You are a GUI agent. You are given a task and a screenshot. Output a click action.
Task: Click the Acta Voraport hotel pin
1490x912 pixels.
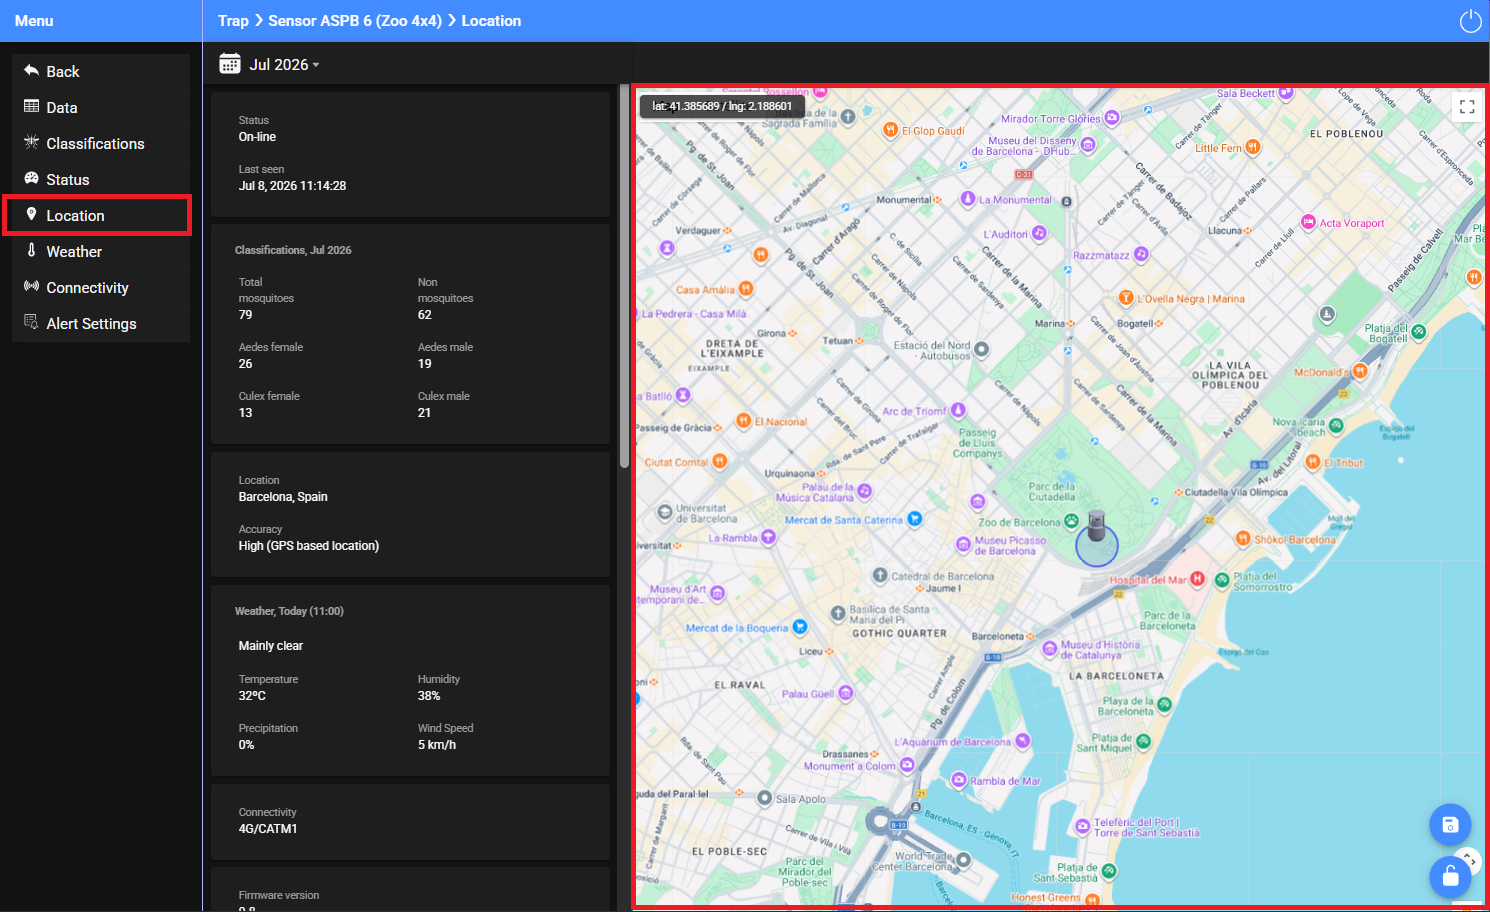(x=1308, y=222)
